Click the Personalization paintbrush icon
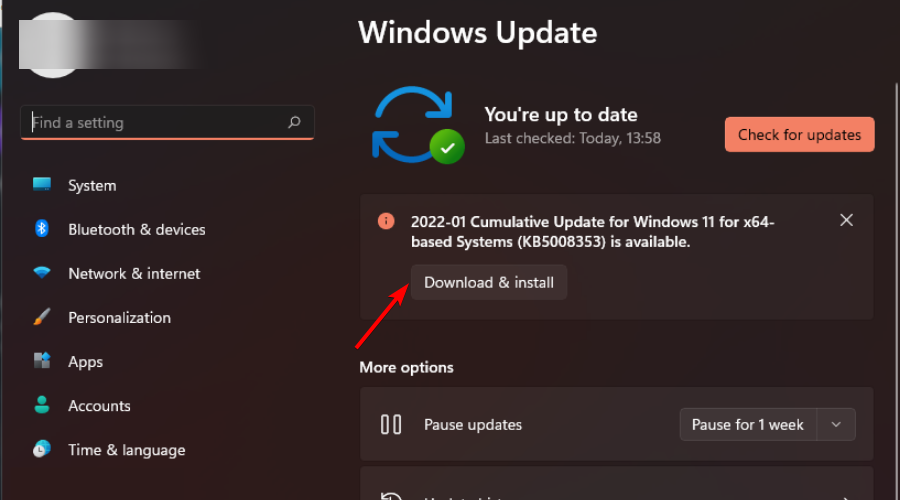This screenshot has height=500, width=900. coord(42,317)
